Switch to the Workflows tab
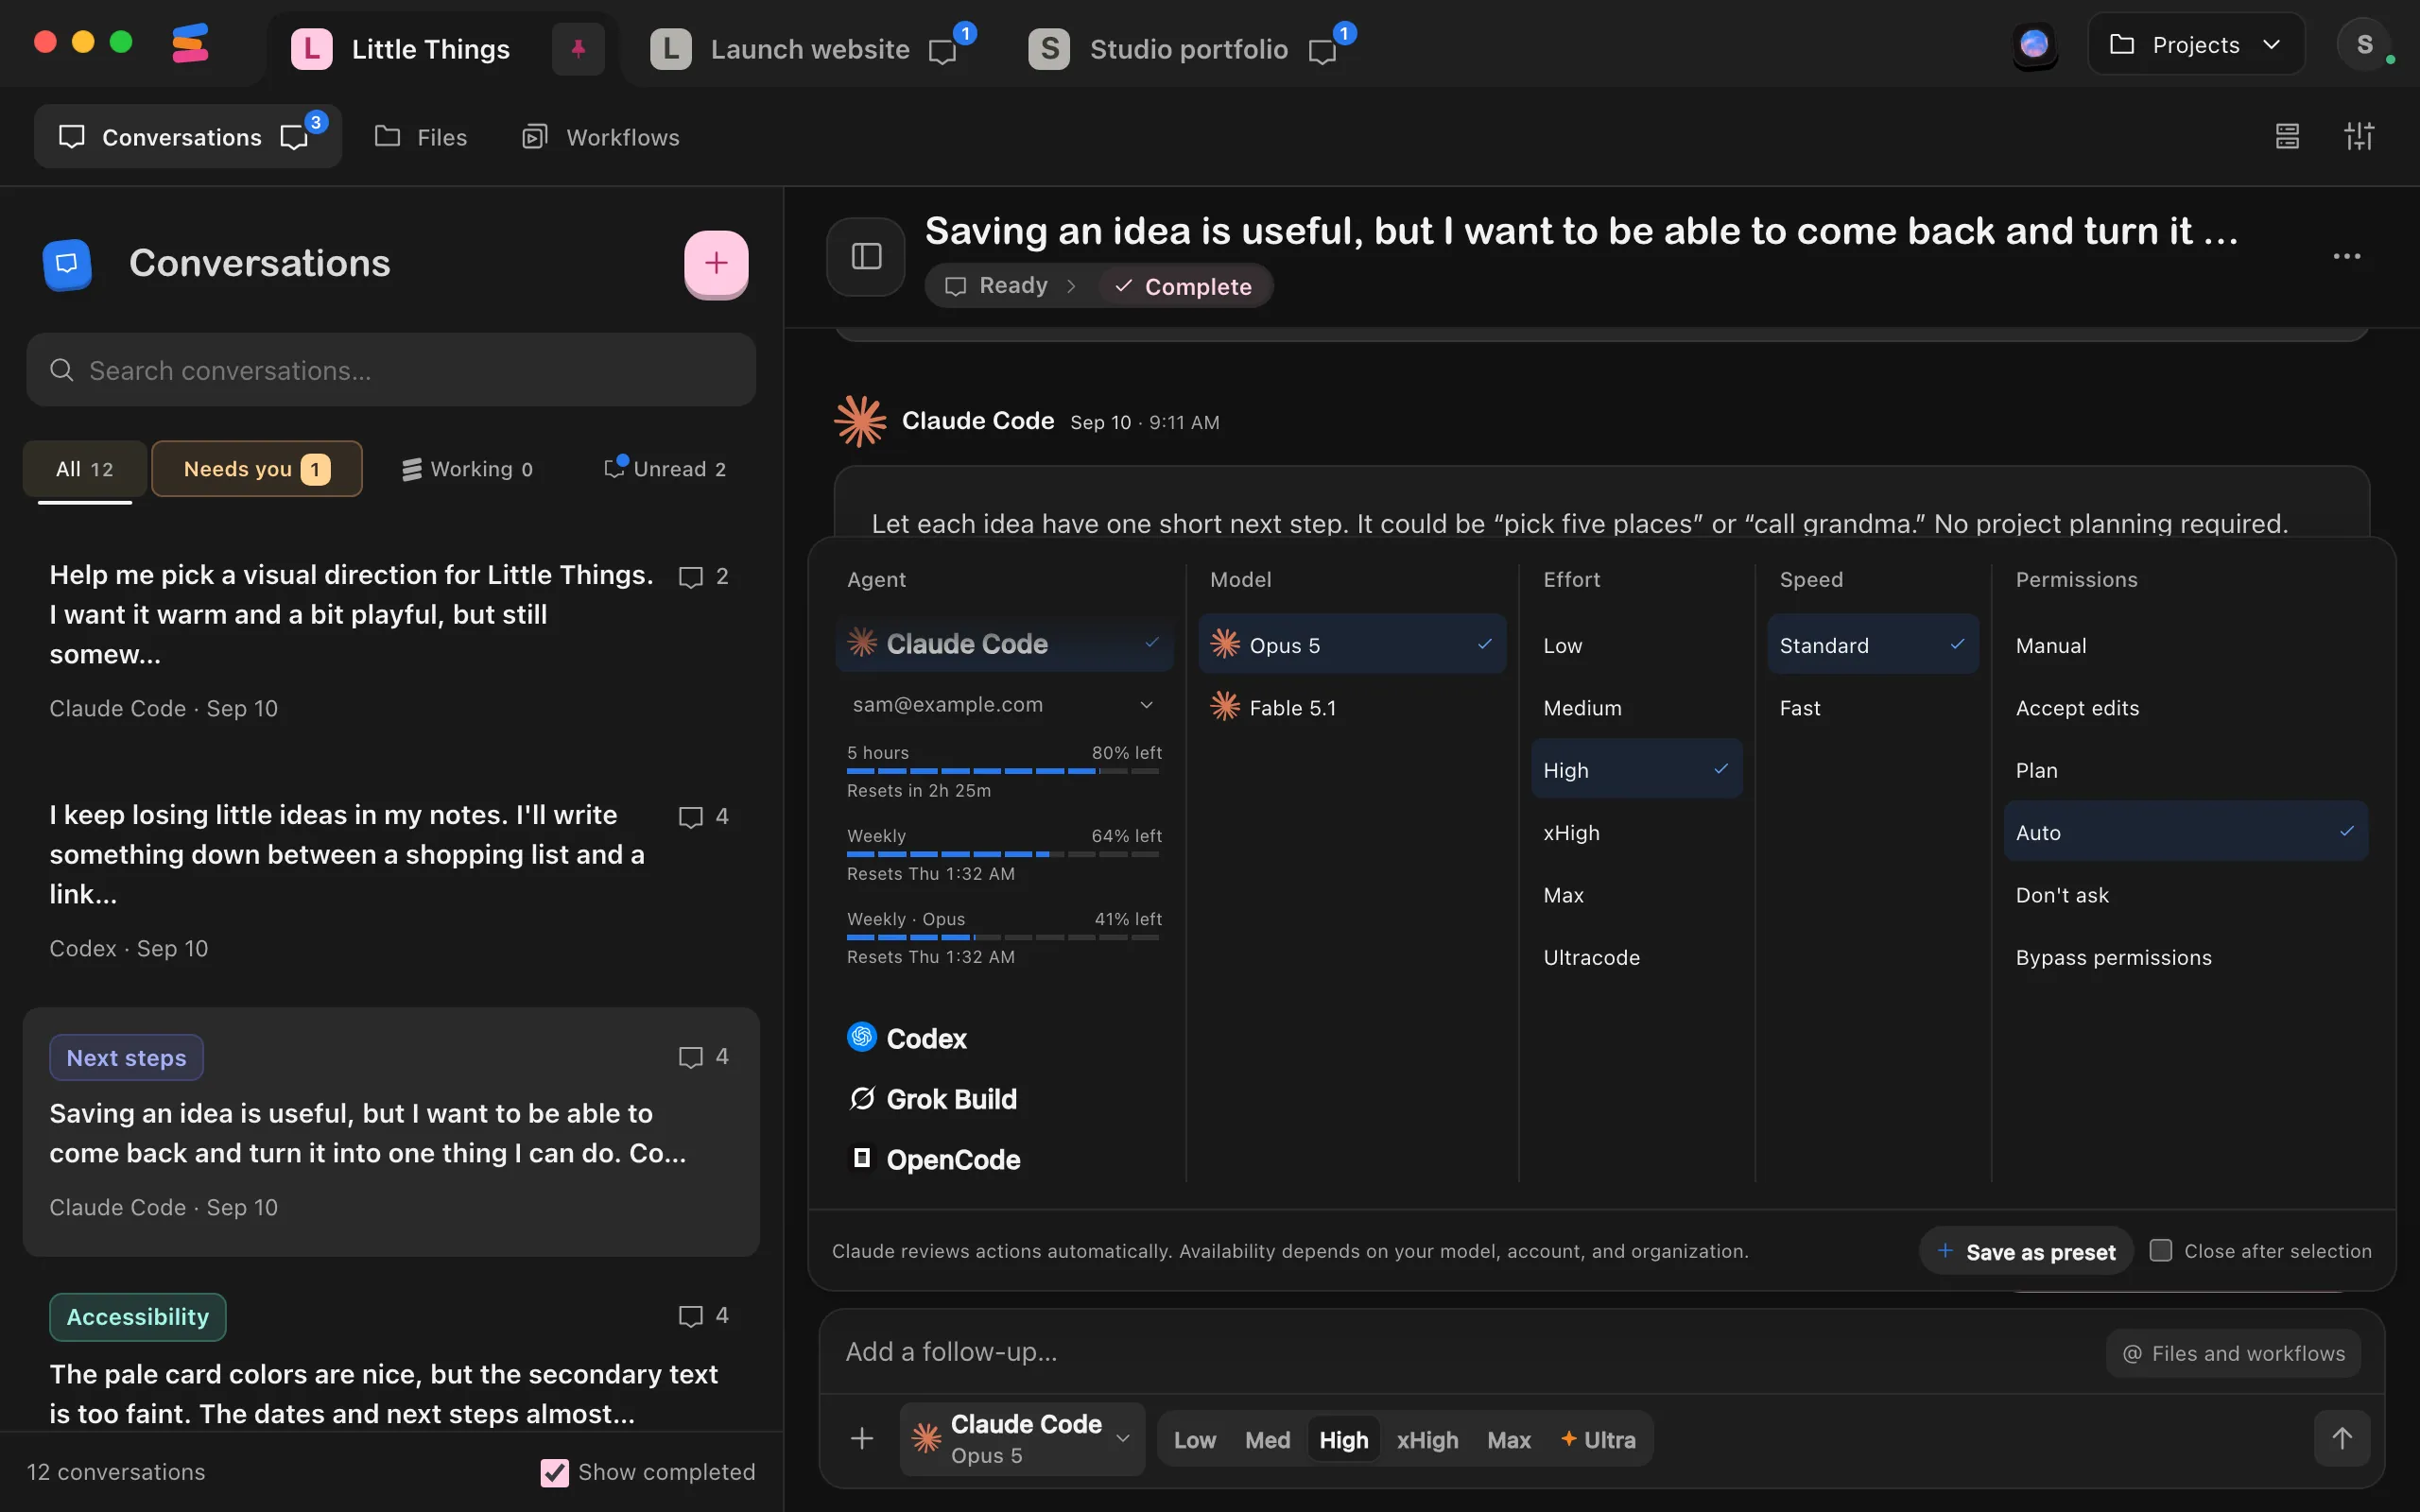The height and width of the screenshot is (1512, 2420). pyautogui.click(x=601, y=137)
